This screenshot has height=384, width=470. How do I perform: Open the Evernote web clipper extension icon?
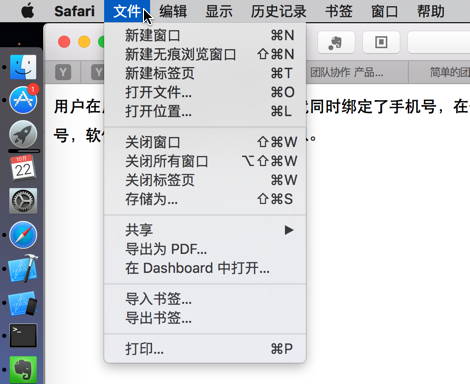[336, 42]
